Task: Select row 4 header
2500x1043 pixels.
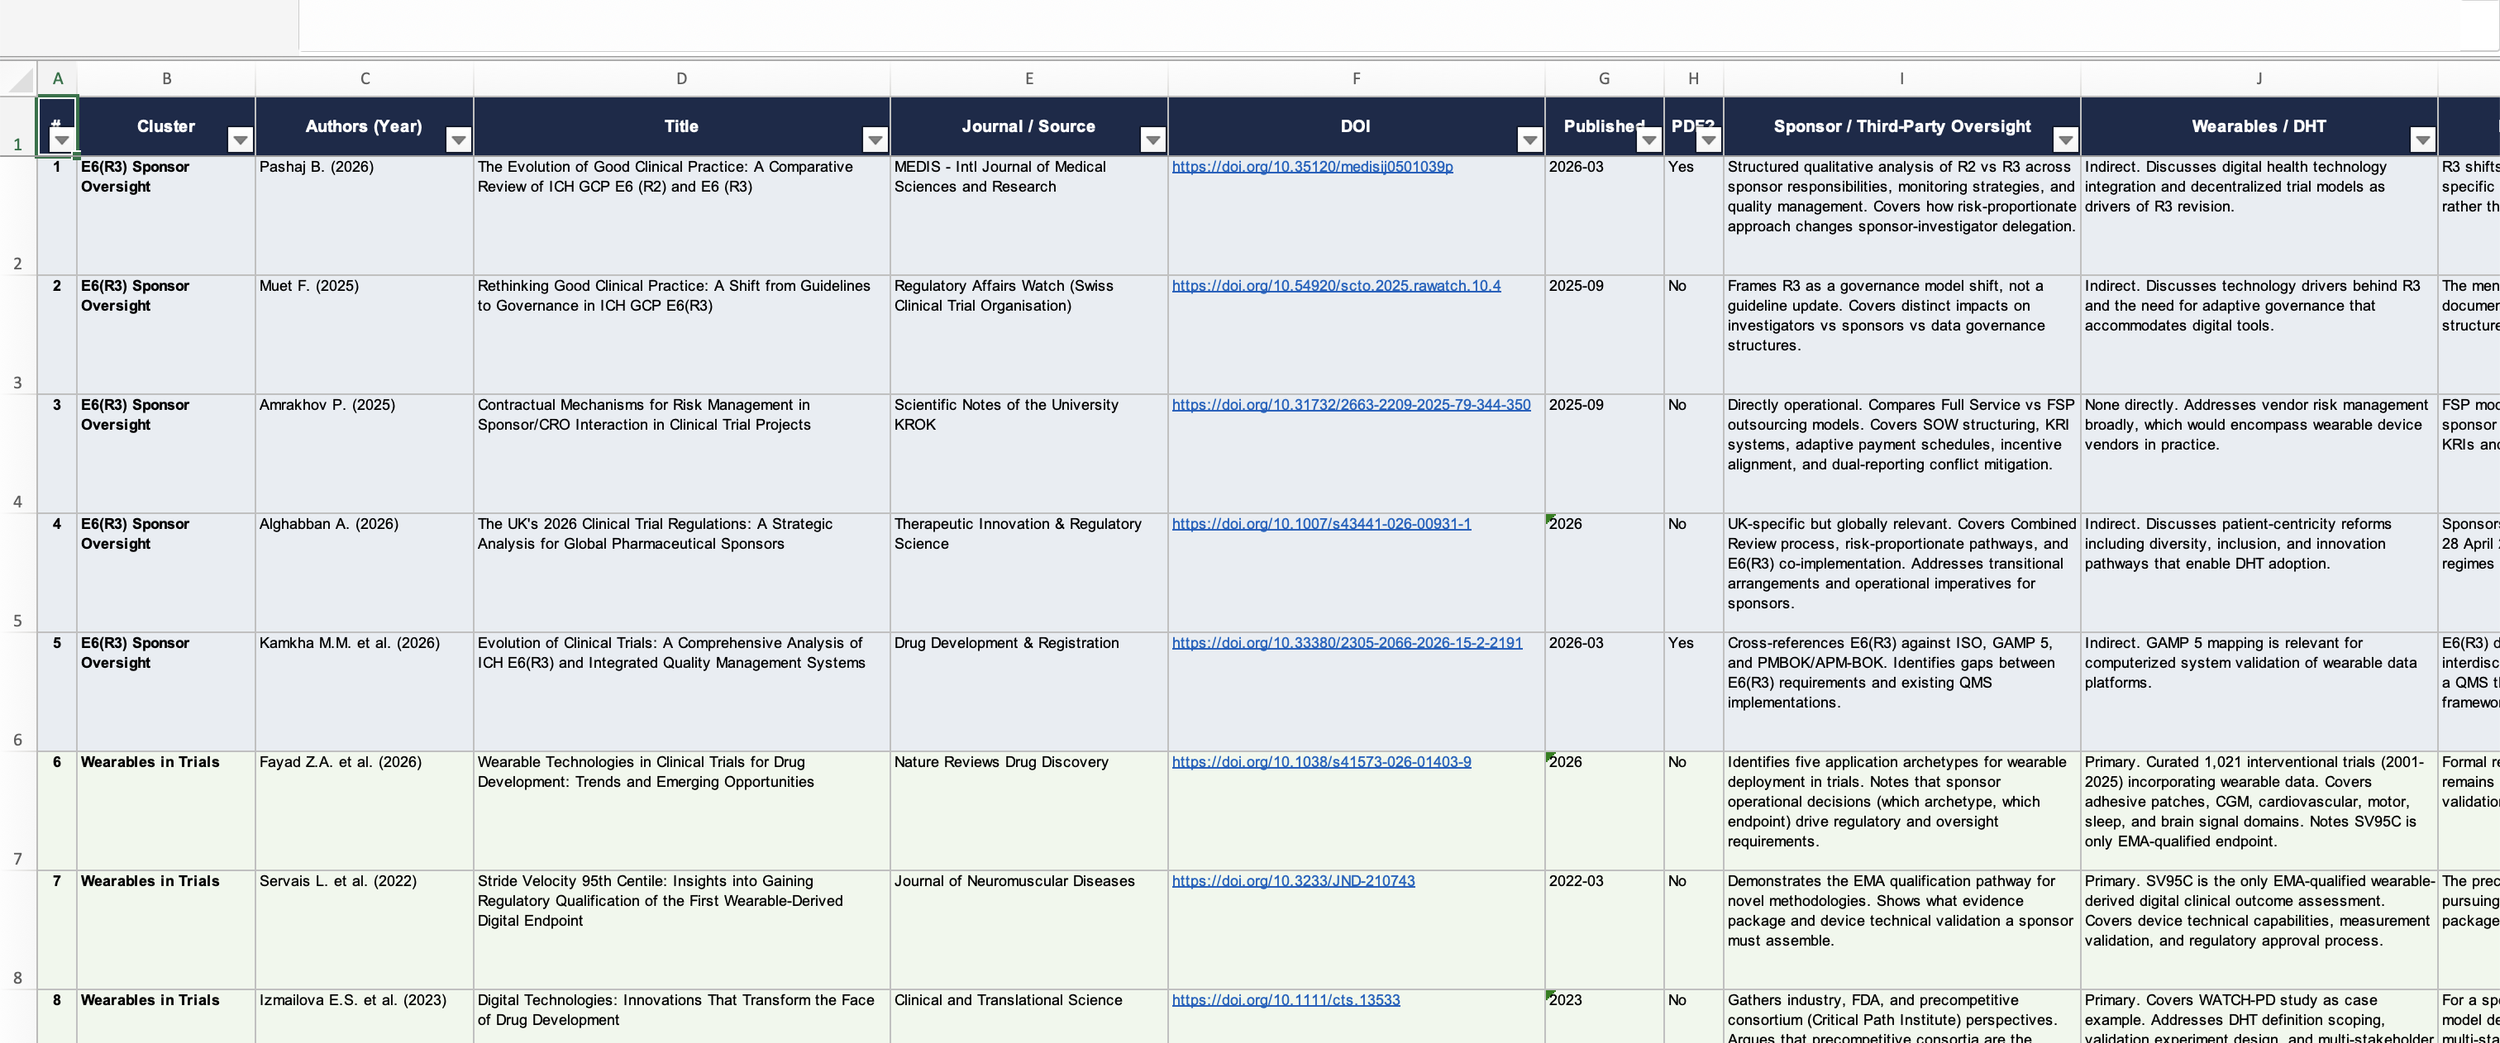Action: 18,453
